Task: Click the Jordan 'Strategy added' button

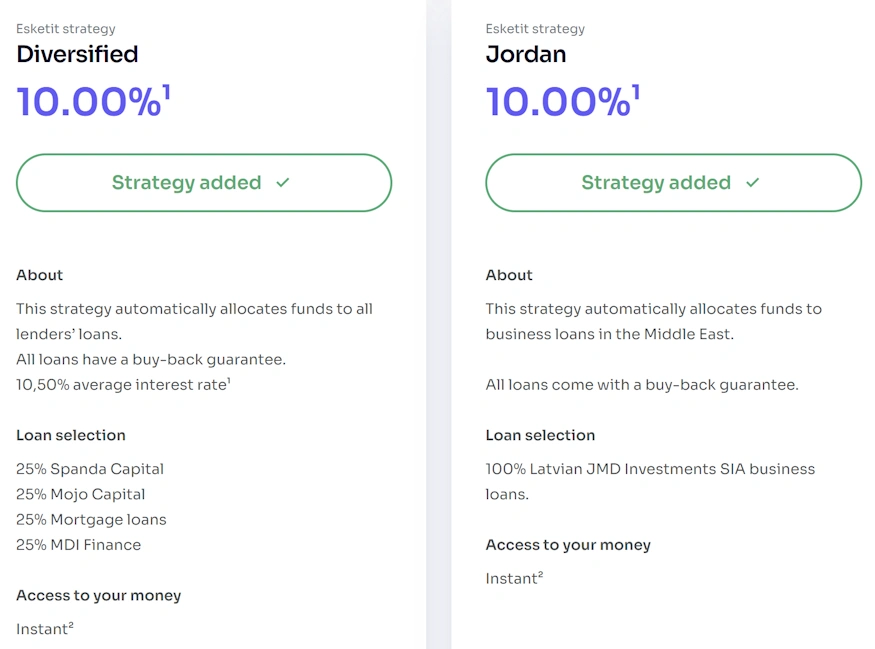Action: (673, 183)
